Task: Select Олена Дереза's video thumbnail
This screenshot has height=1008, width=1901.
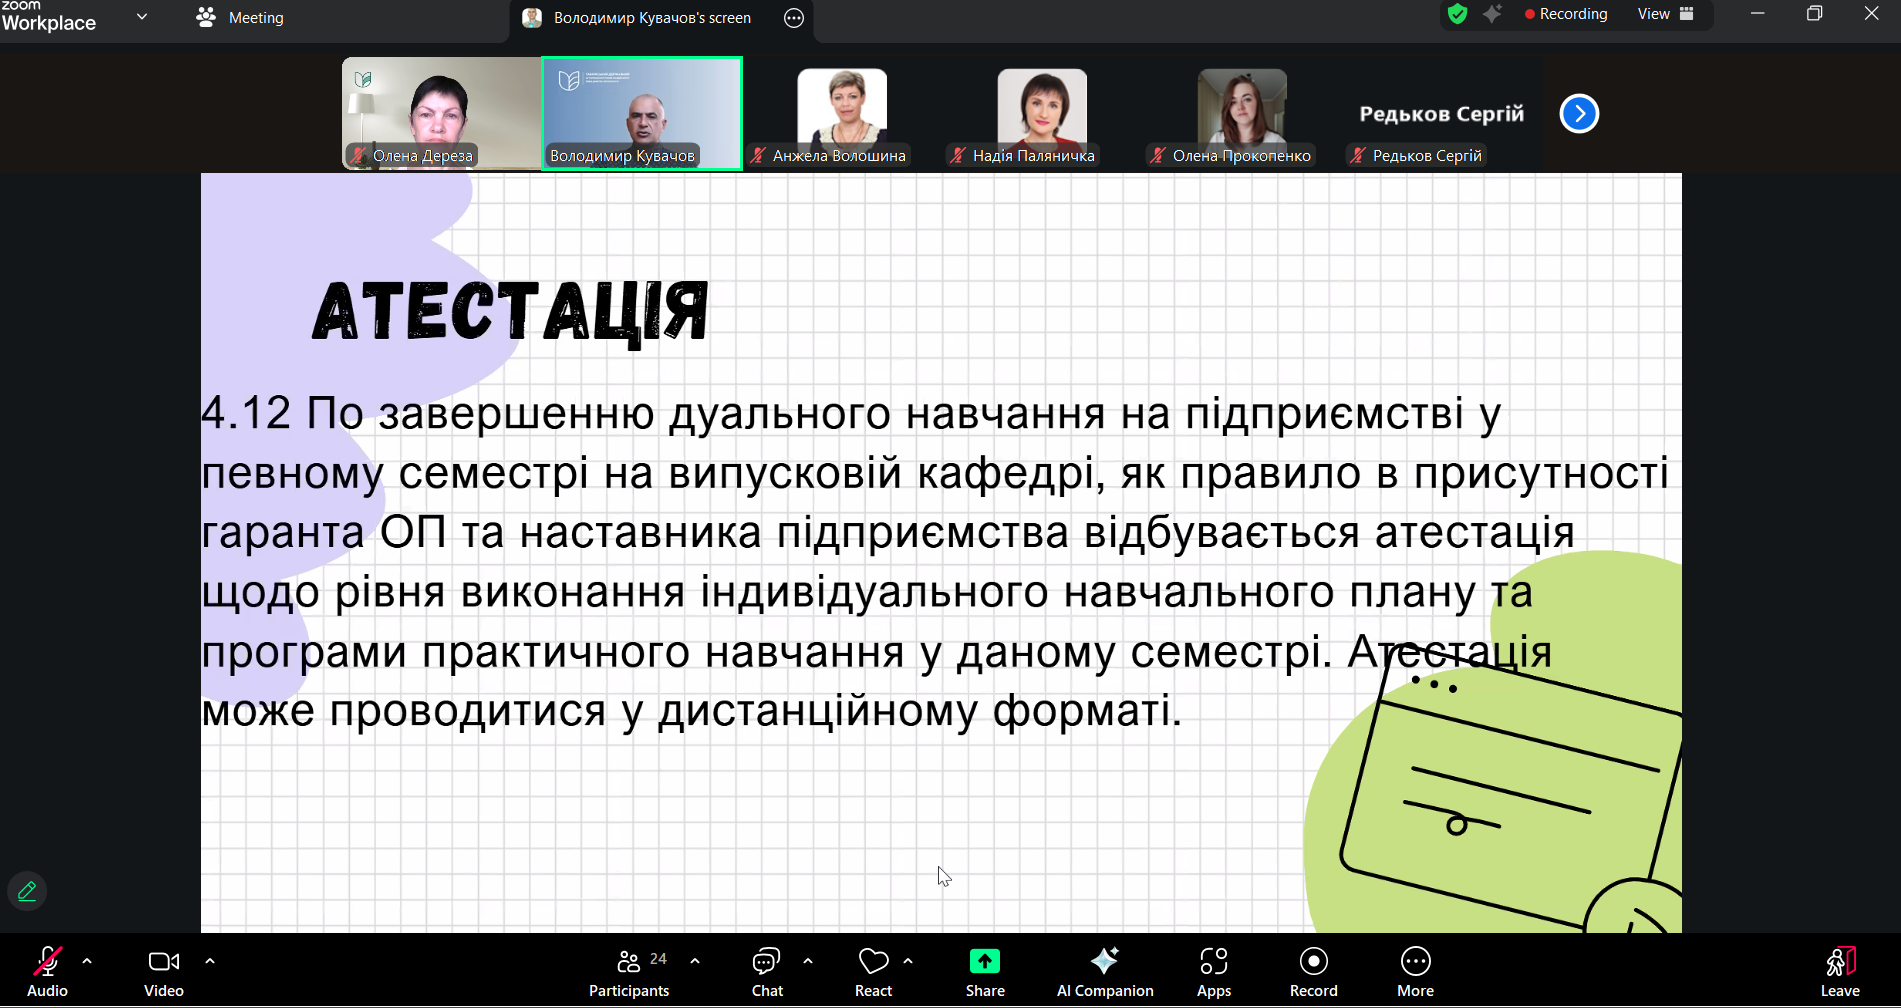Action: click(x=441, y=113)
